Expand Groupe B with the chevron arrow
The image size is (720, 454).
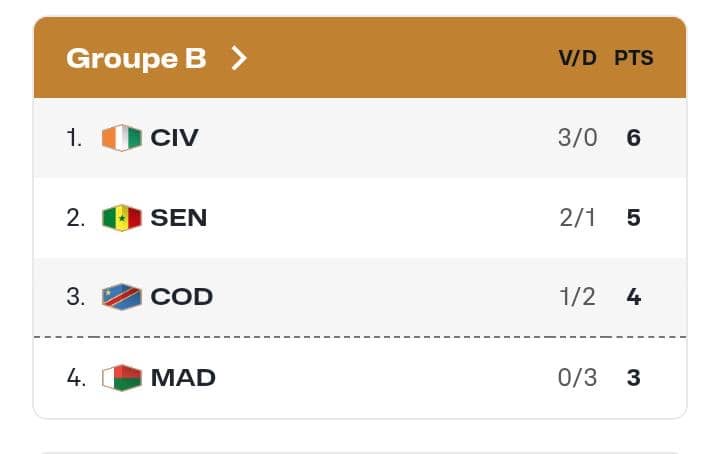[x=238, y=58]
